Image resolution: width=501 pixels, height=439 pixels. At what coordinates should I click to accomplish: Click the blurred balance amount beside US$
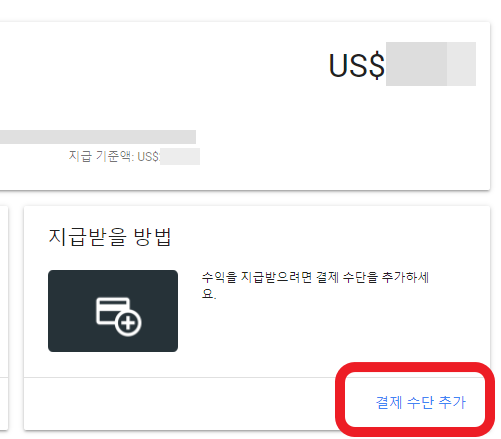tap(431, 64)
